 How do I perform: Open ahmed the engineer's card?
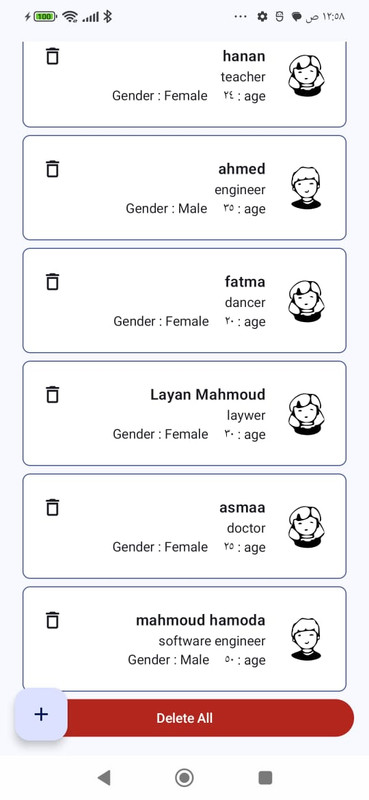[184, 188]
